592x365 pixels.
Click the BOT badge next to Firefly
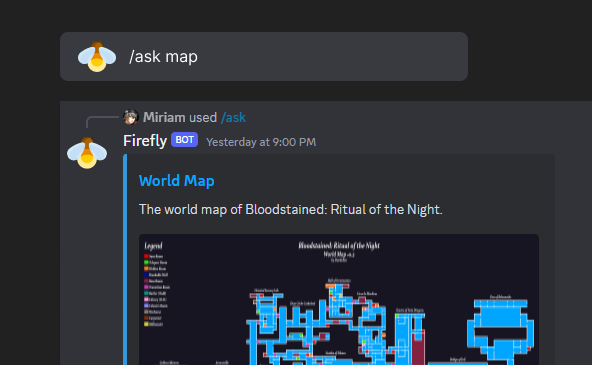tap(185, 140)
